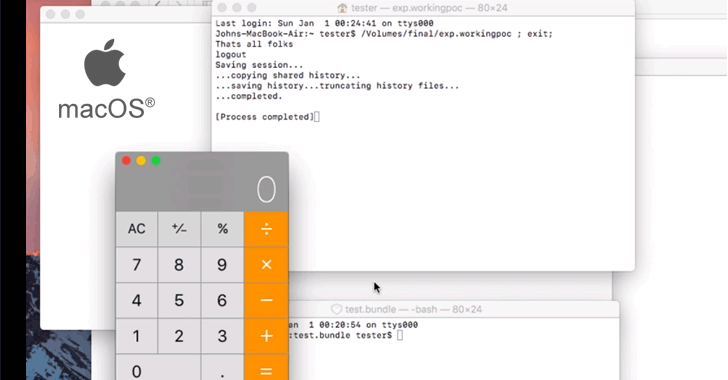
Task: Select the plus operator in Calculator
Action: click(x=266, y=336)
